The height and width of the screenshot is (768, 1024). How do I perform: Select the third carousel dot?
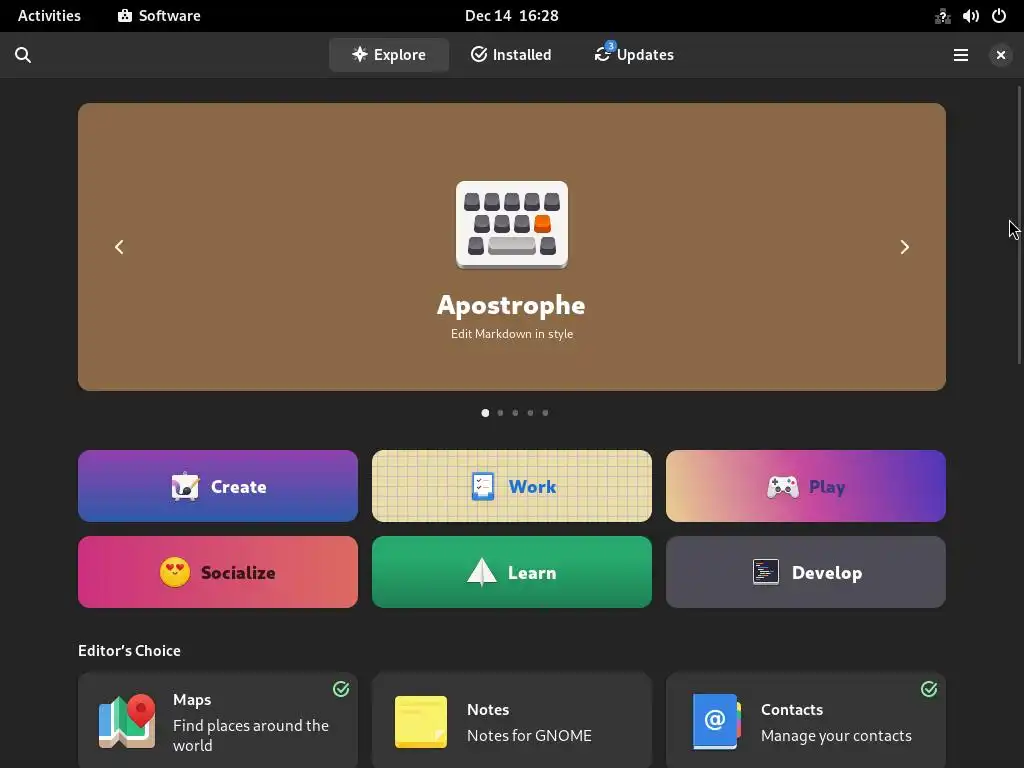(515, 413)
